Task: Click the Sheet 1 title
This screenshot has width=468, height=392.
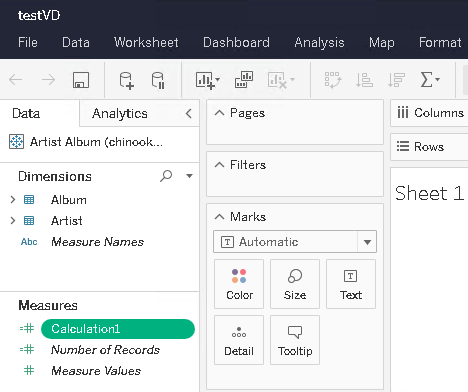Action: 429,193
